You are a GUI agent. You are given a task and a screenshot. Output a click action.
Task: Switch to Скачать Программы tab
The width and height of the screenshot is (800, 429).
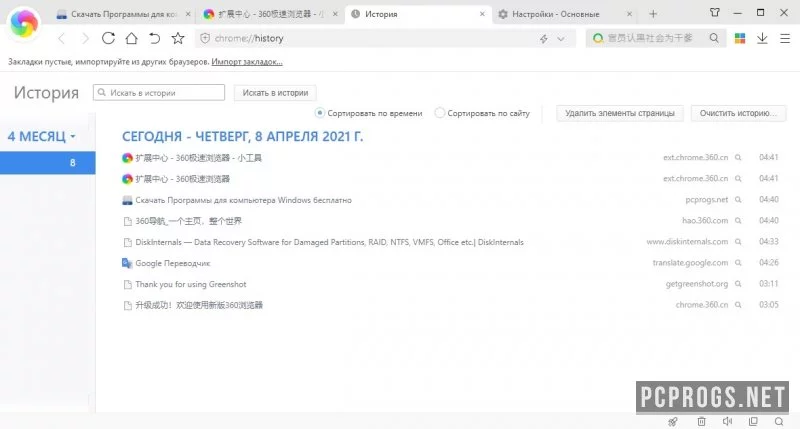click(122, 14)
